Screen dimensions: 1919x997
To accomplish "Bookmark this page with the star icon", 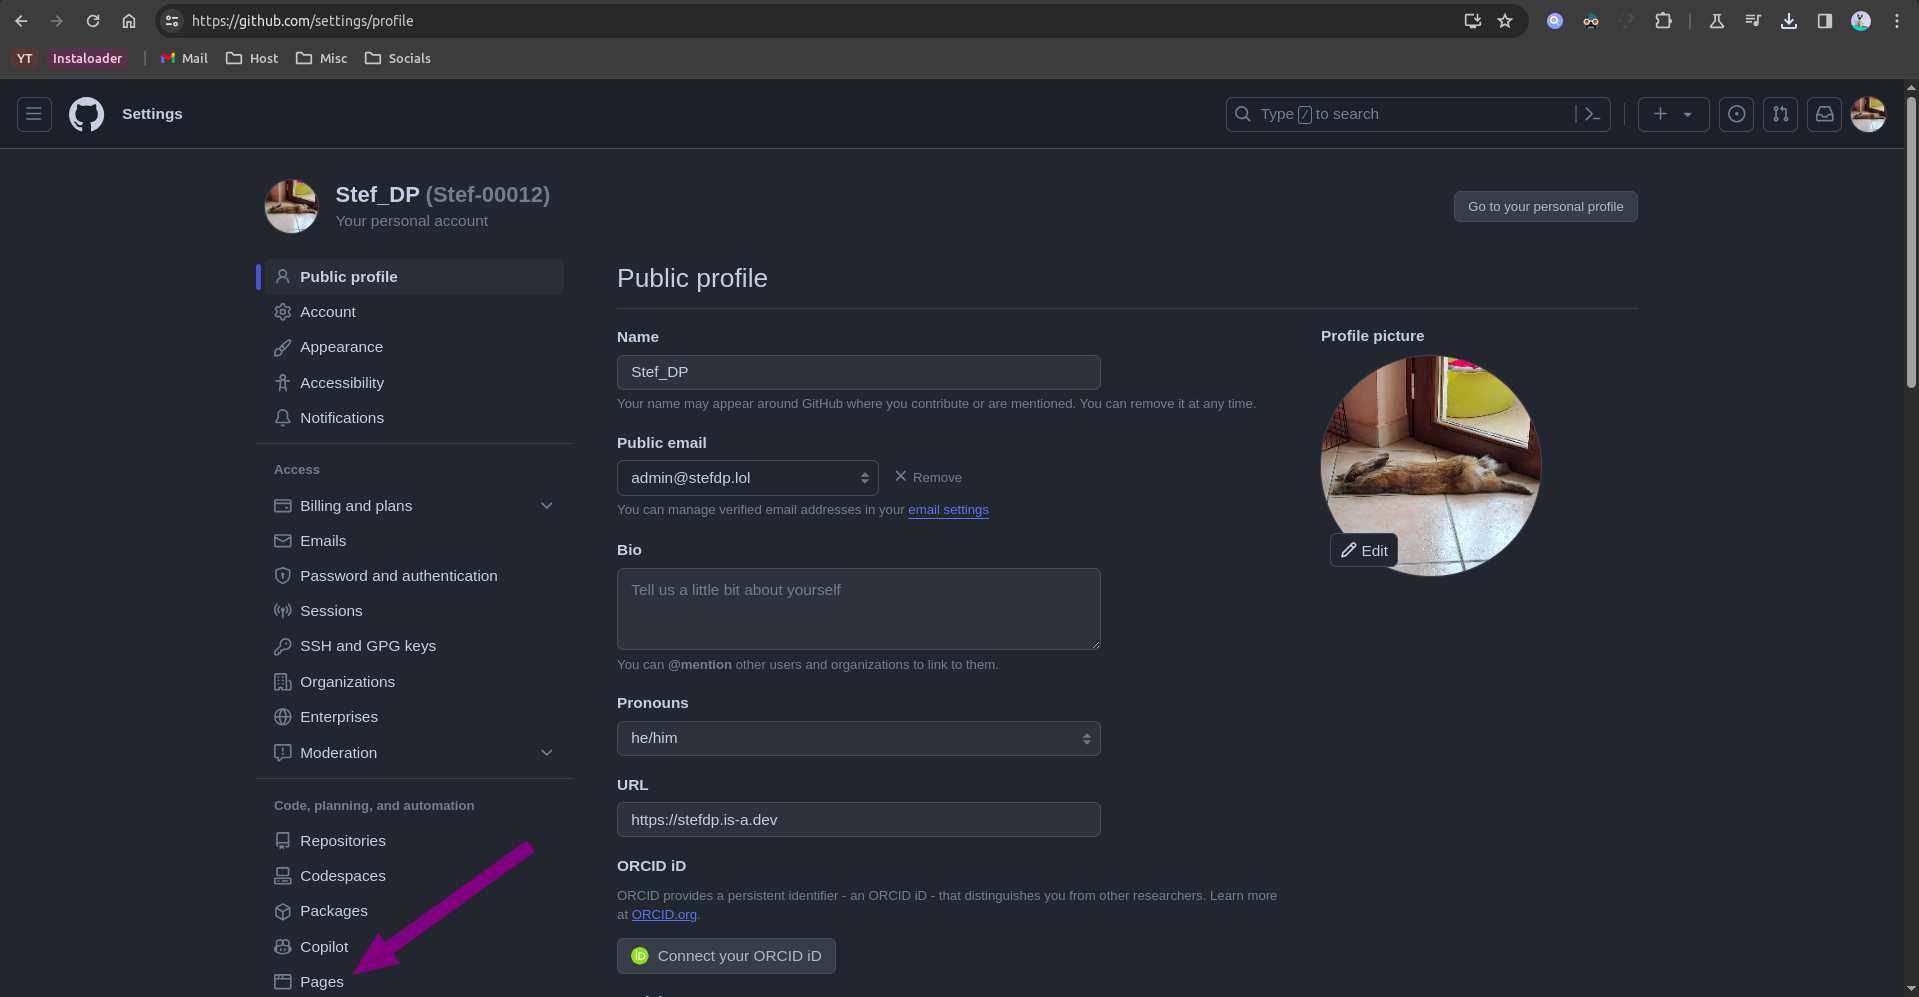I will pyautogui.click(x=1504, y=20).
